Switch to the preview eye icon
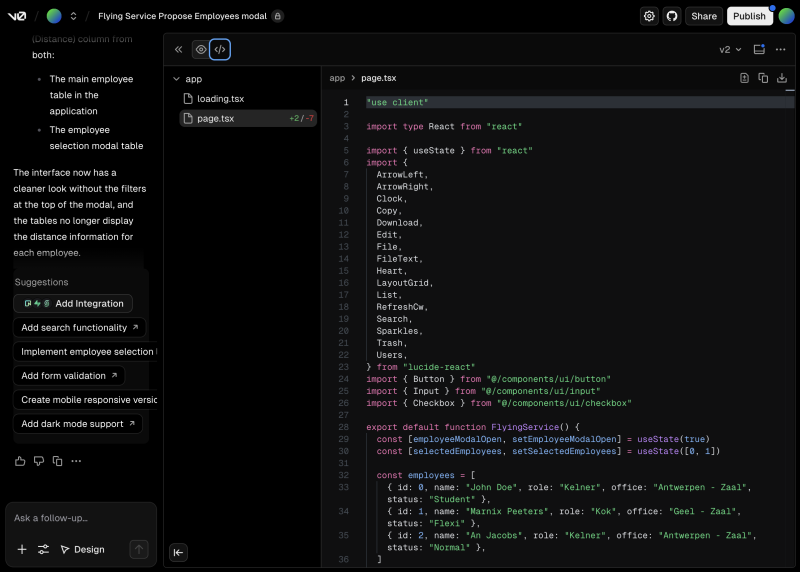 (201, 49)
